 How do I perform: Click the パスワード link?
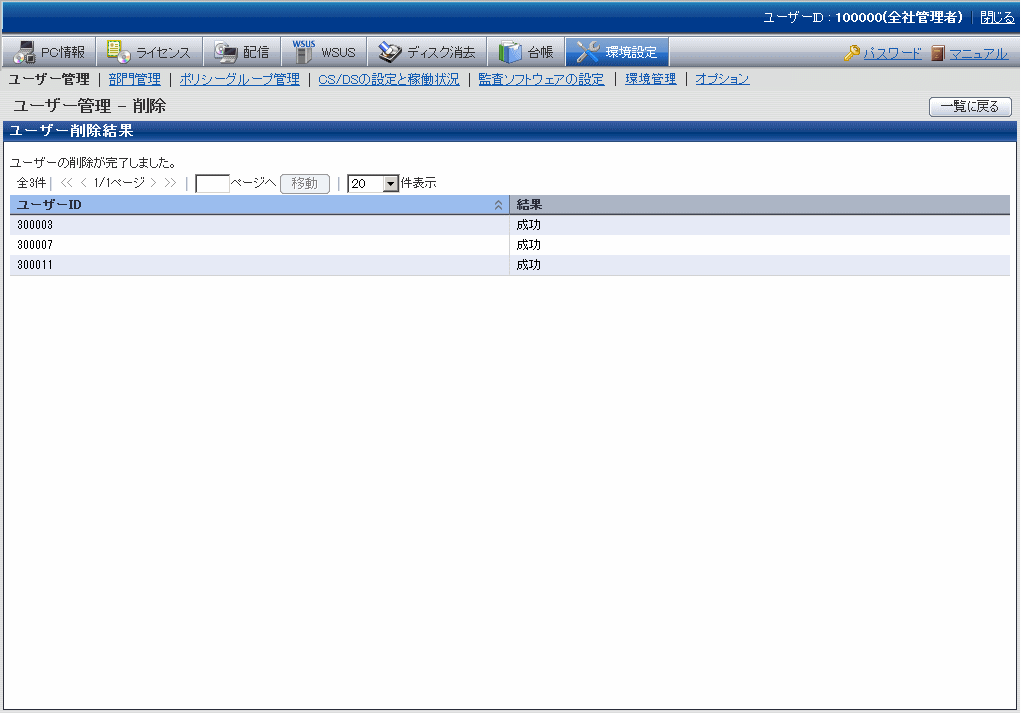(893, 53)
